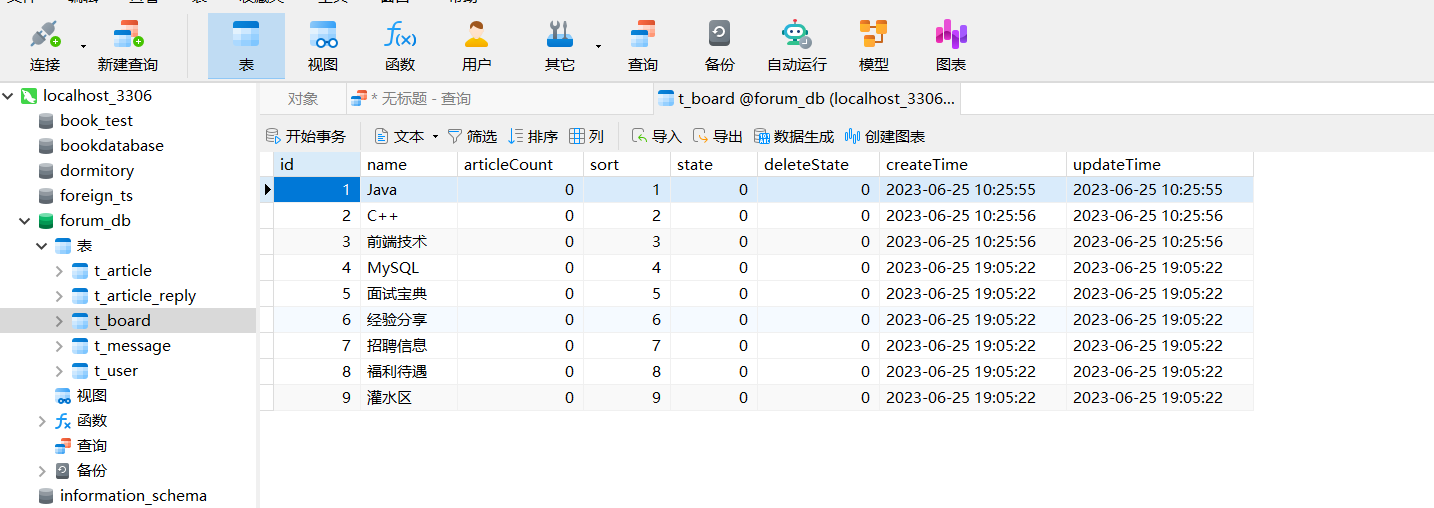Click the 导出 (Export) button
This screenshot has width=1434, height=508.
[718, 136]
